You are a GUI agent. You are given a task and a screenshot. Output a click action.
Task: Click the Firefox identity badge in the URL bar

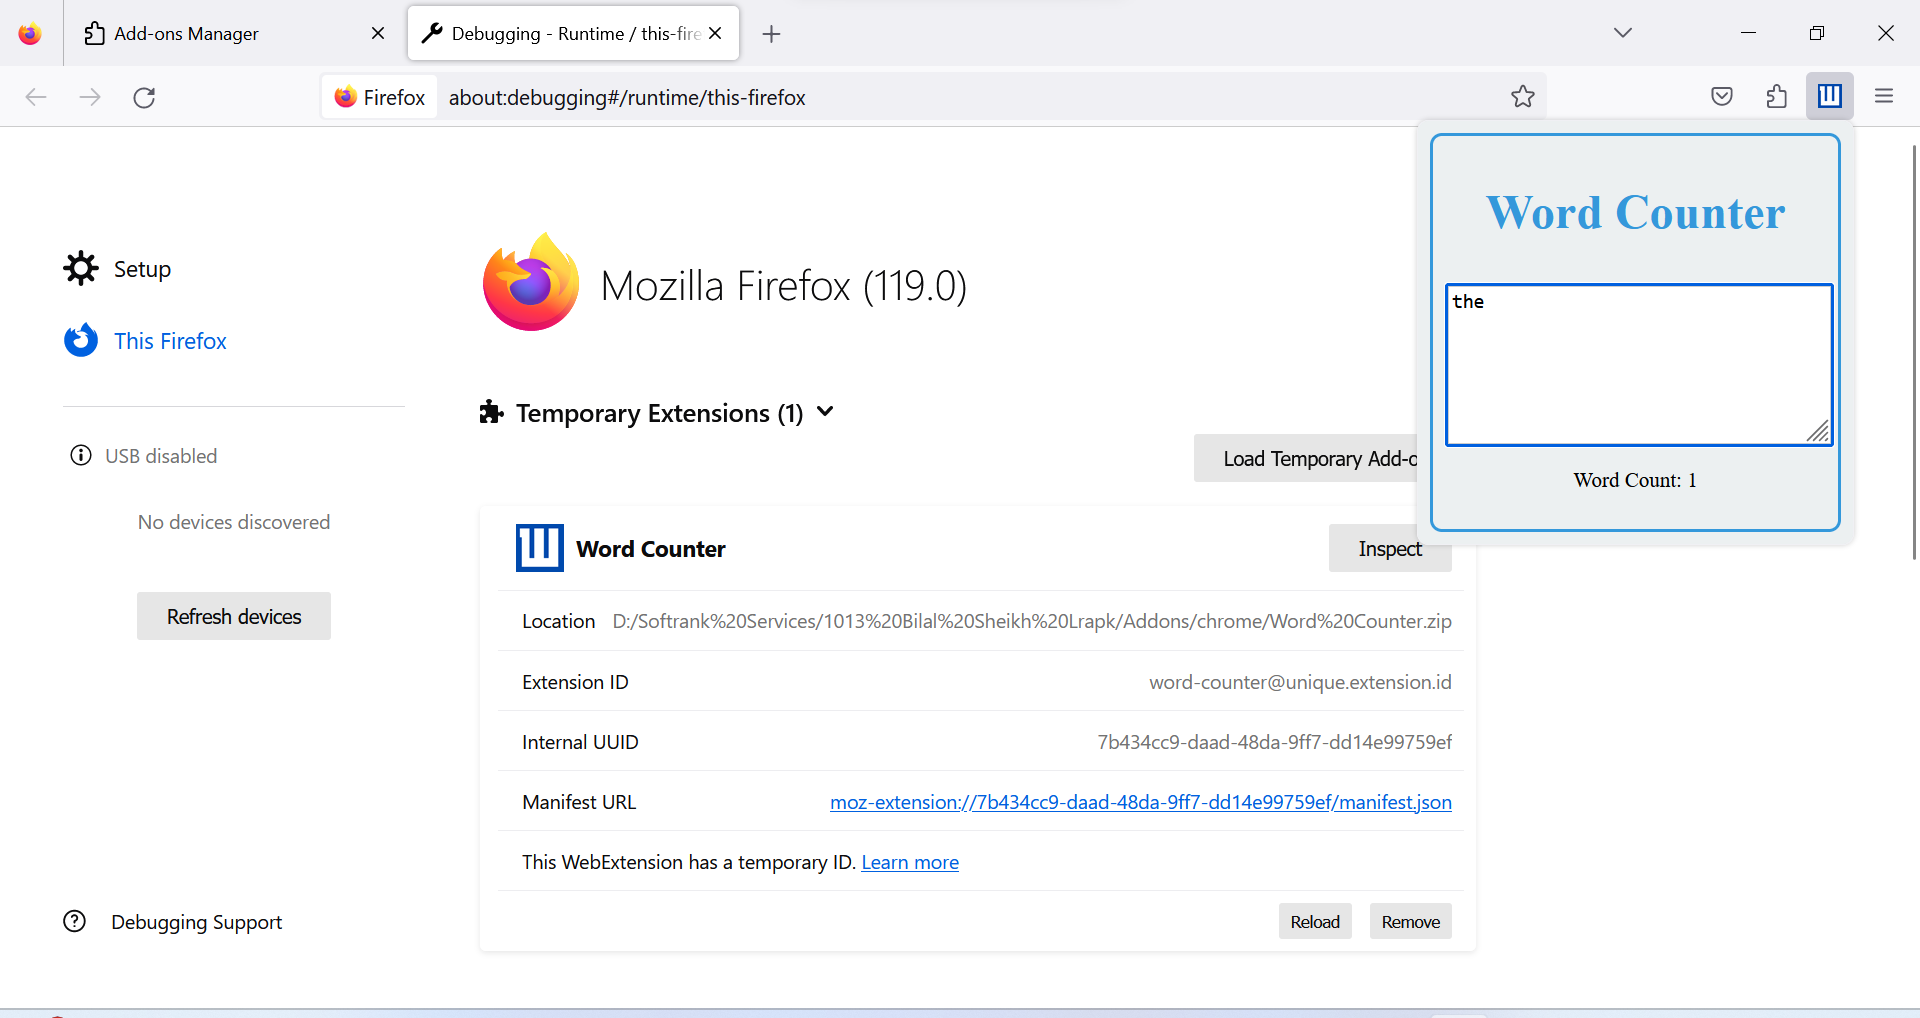(x=379, y=97)
